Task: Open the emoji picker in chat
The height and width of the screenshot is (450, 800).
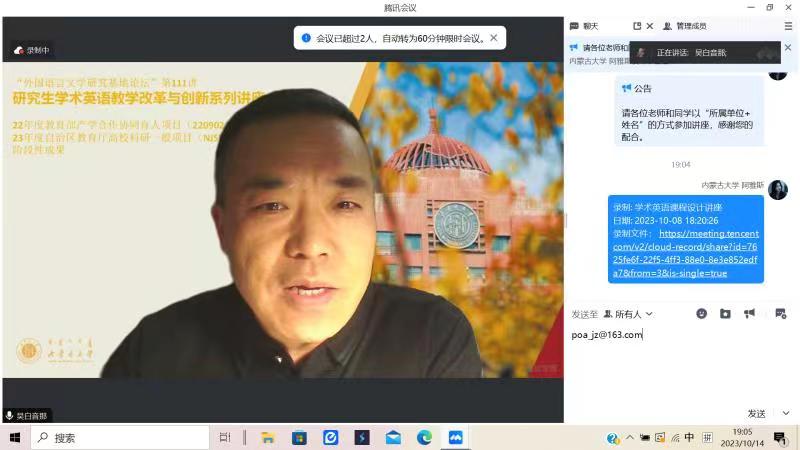Action: point(701,313)
